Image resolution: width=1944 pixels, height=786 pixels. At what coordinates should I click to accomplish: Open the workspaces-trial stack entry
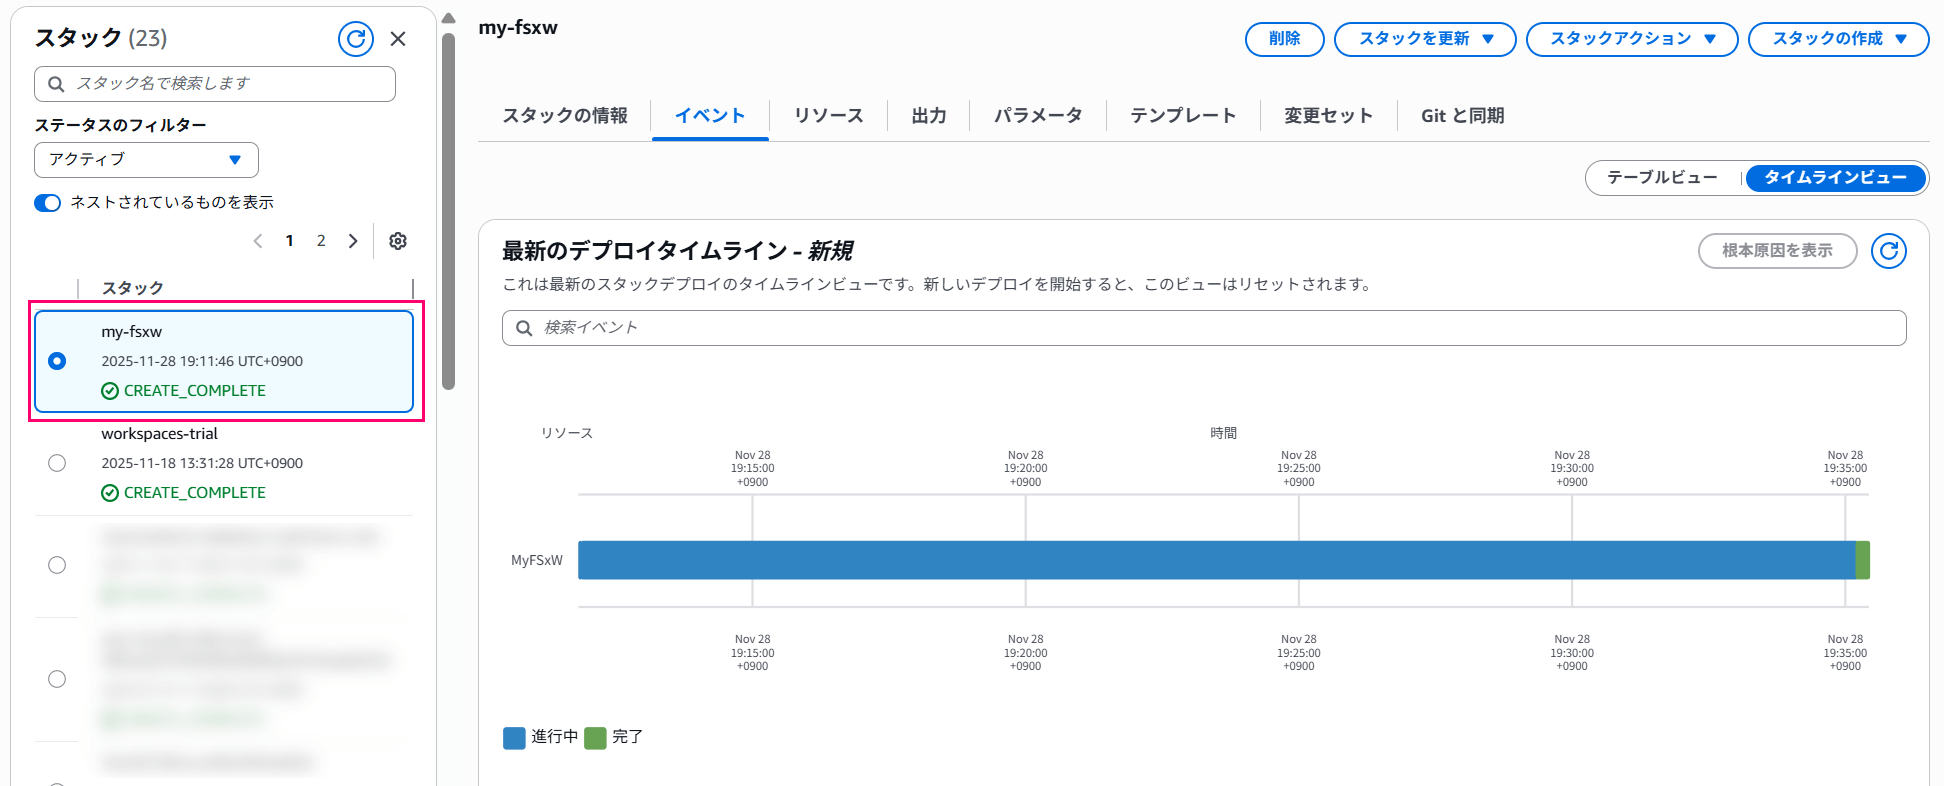click(159, 434)
